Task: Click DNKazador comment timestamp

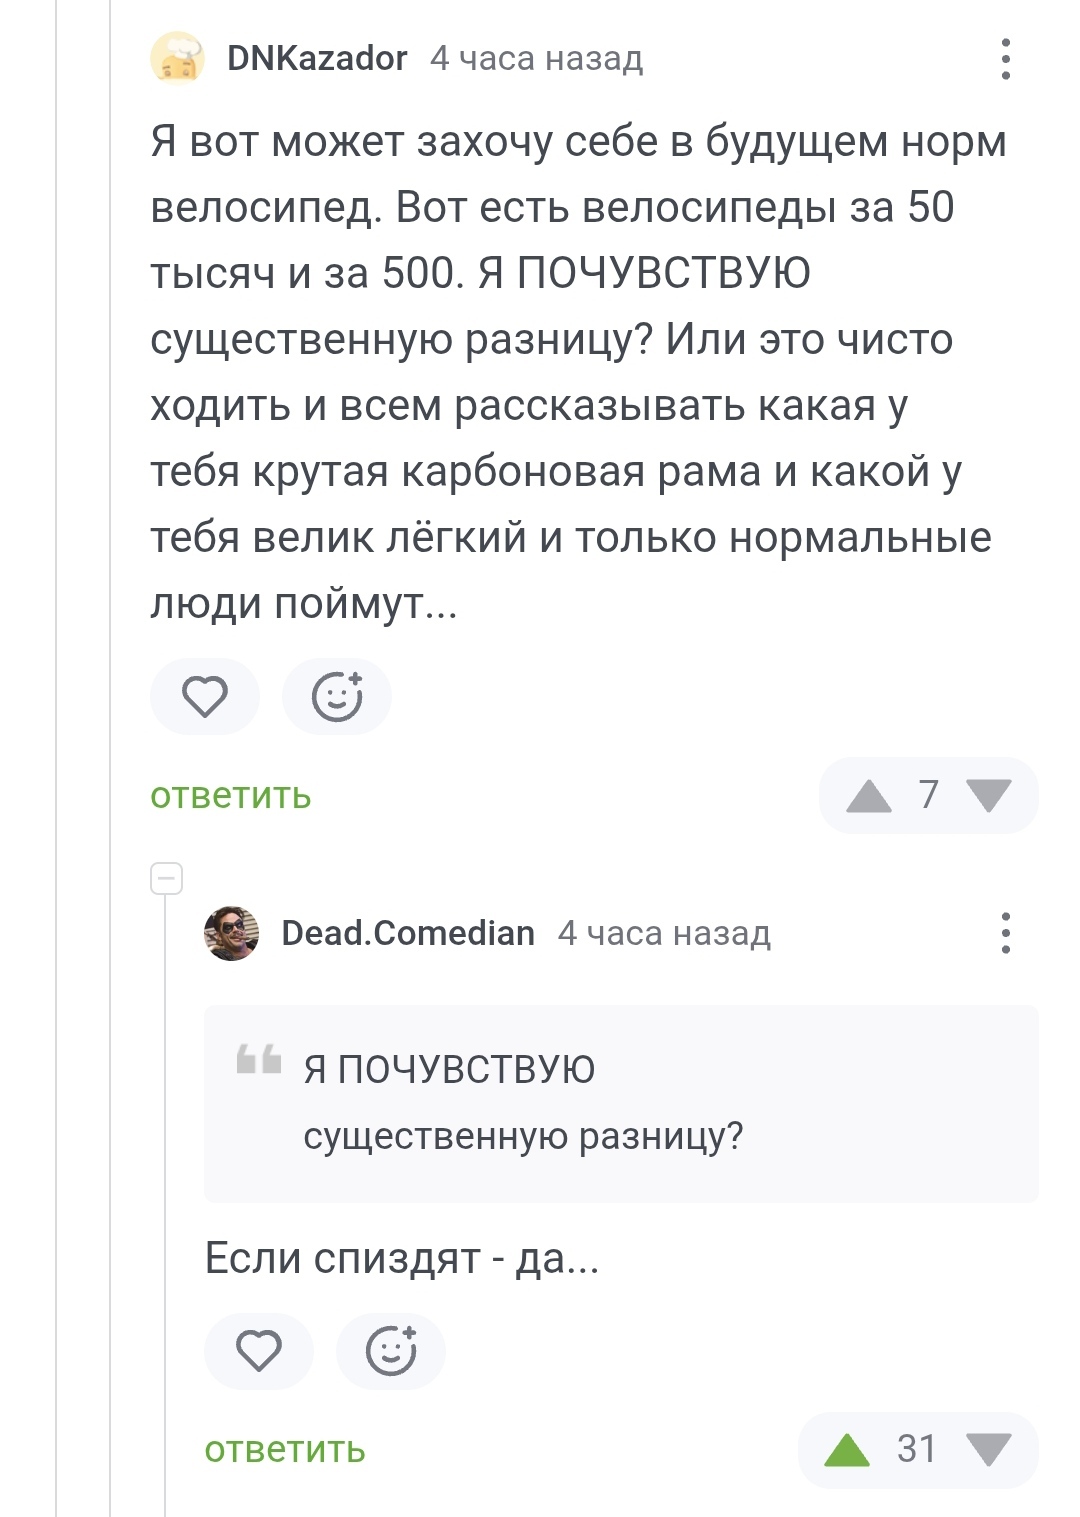Action: 536,59
